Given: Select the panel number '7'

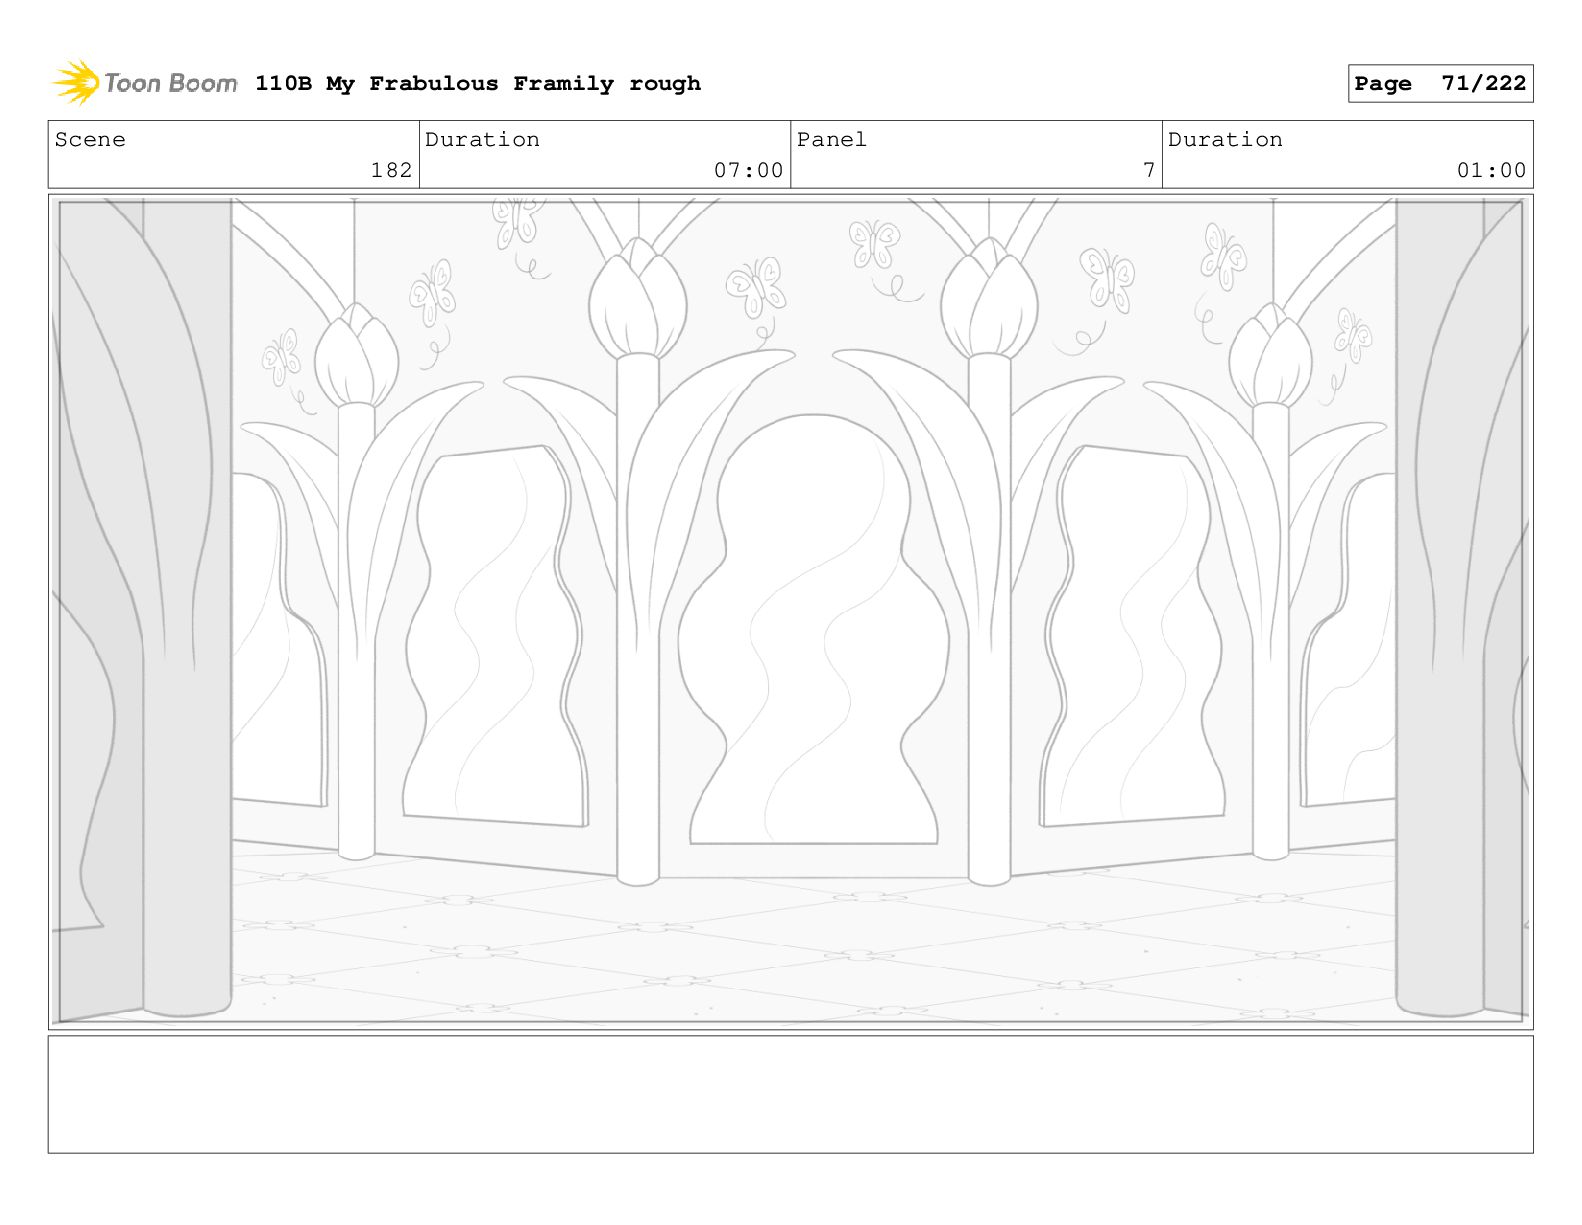Looking at the screenshot, I should click(1149, 171).
